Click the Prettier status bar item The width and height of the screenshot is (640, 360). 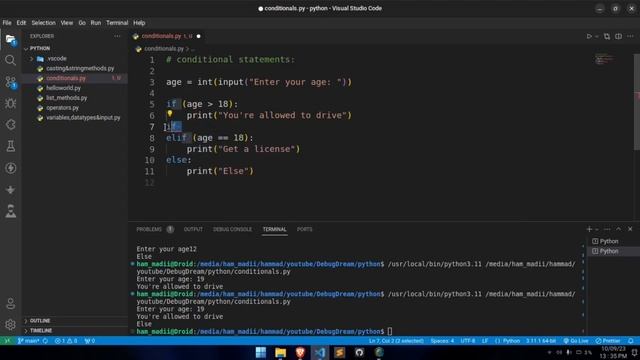pos(608,340)
